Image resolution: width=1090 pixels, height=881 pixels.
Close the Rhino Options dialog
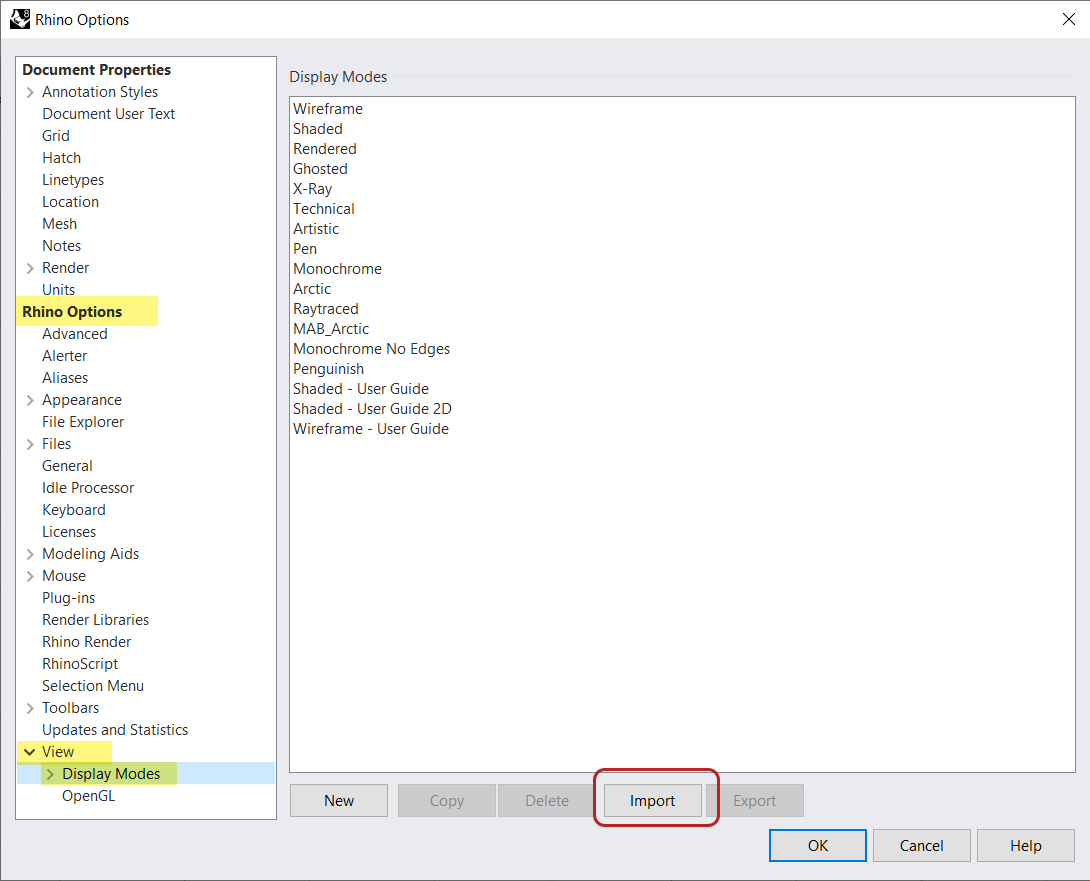(1068, 19)
